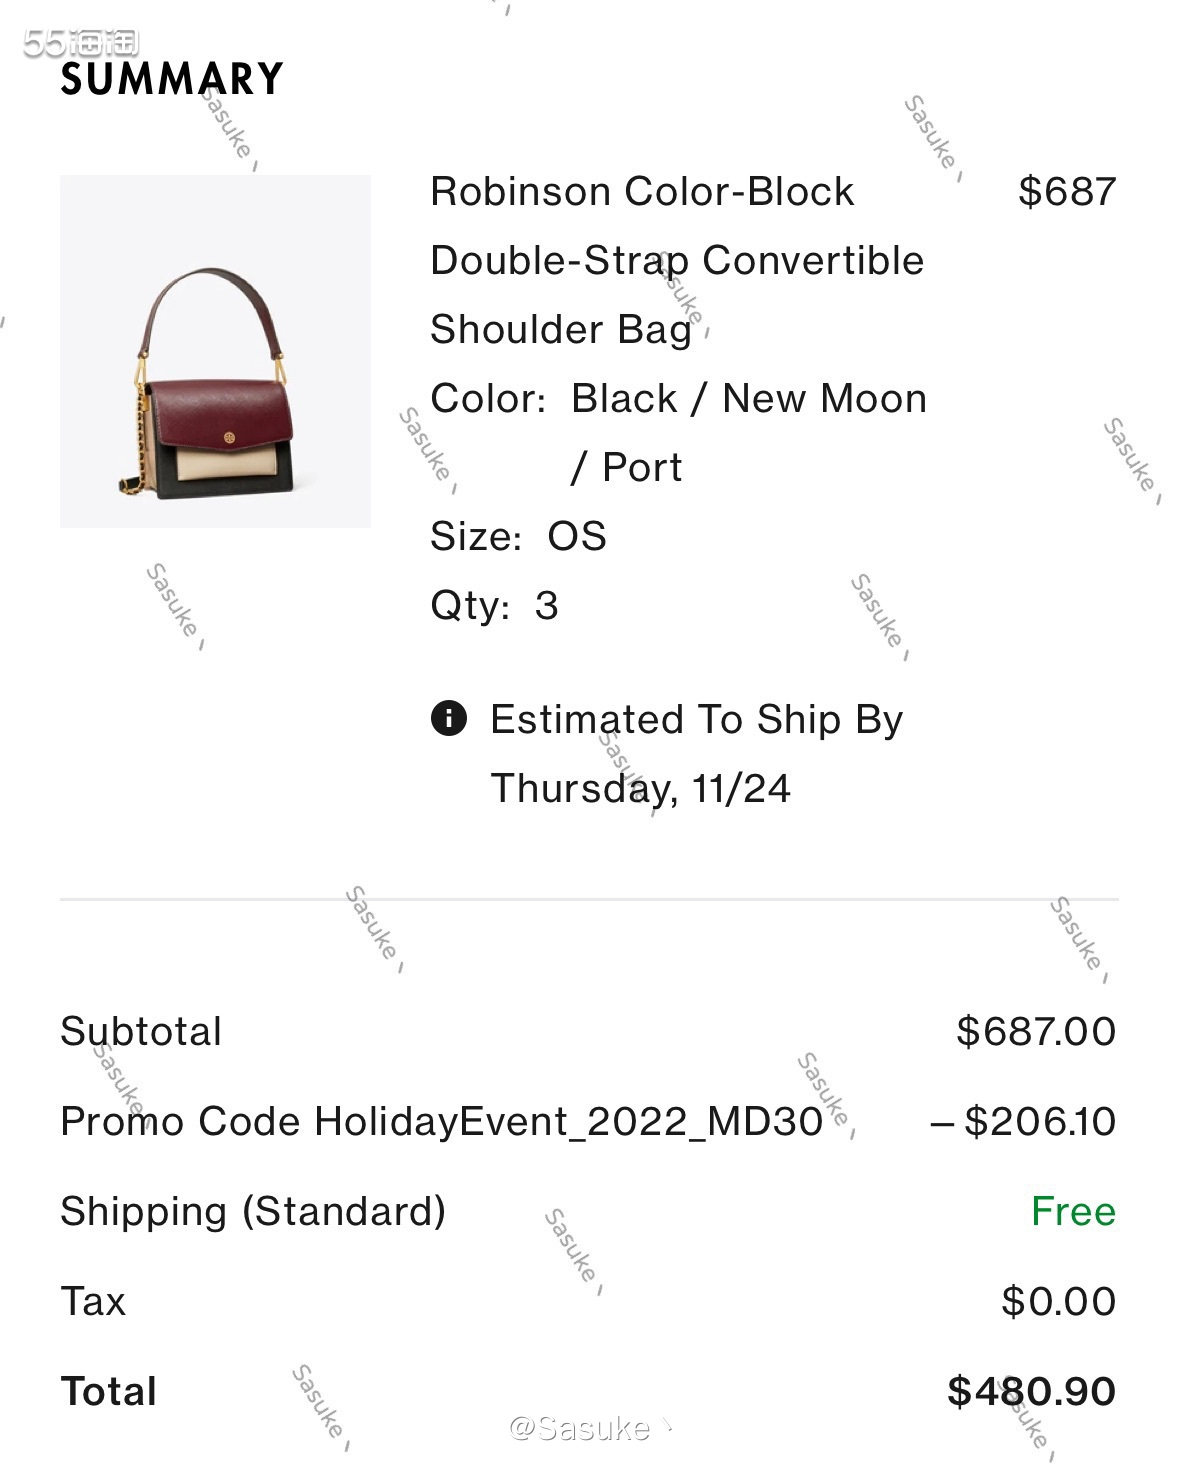Click the Qty: 3 quantity text
The image size is (1179, 1475).
click(494, 605)
